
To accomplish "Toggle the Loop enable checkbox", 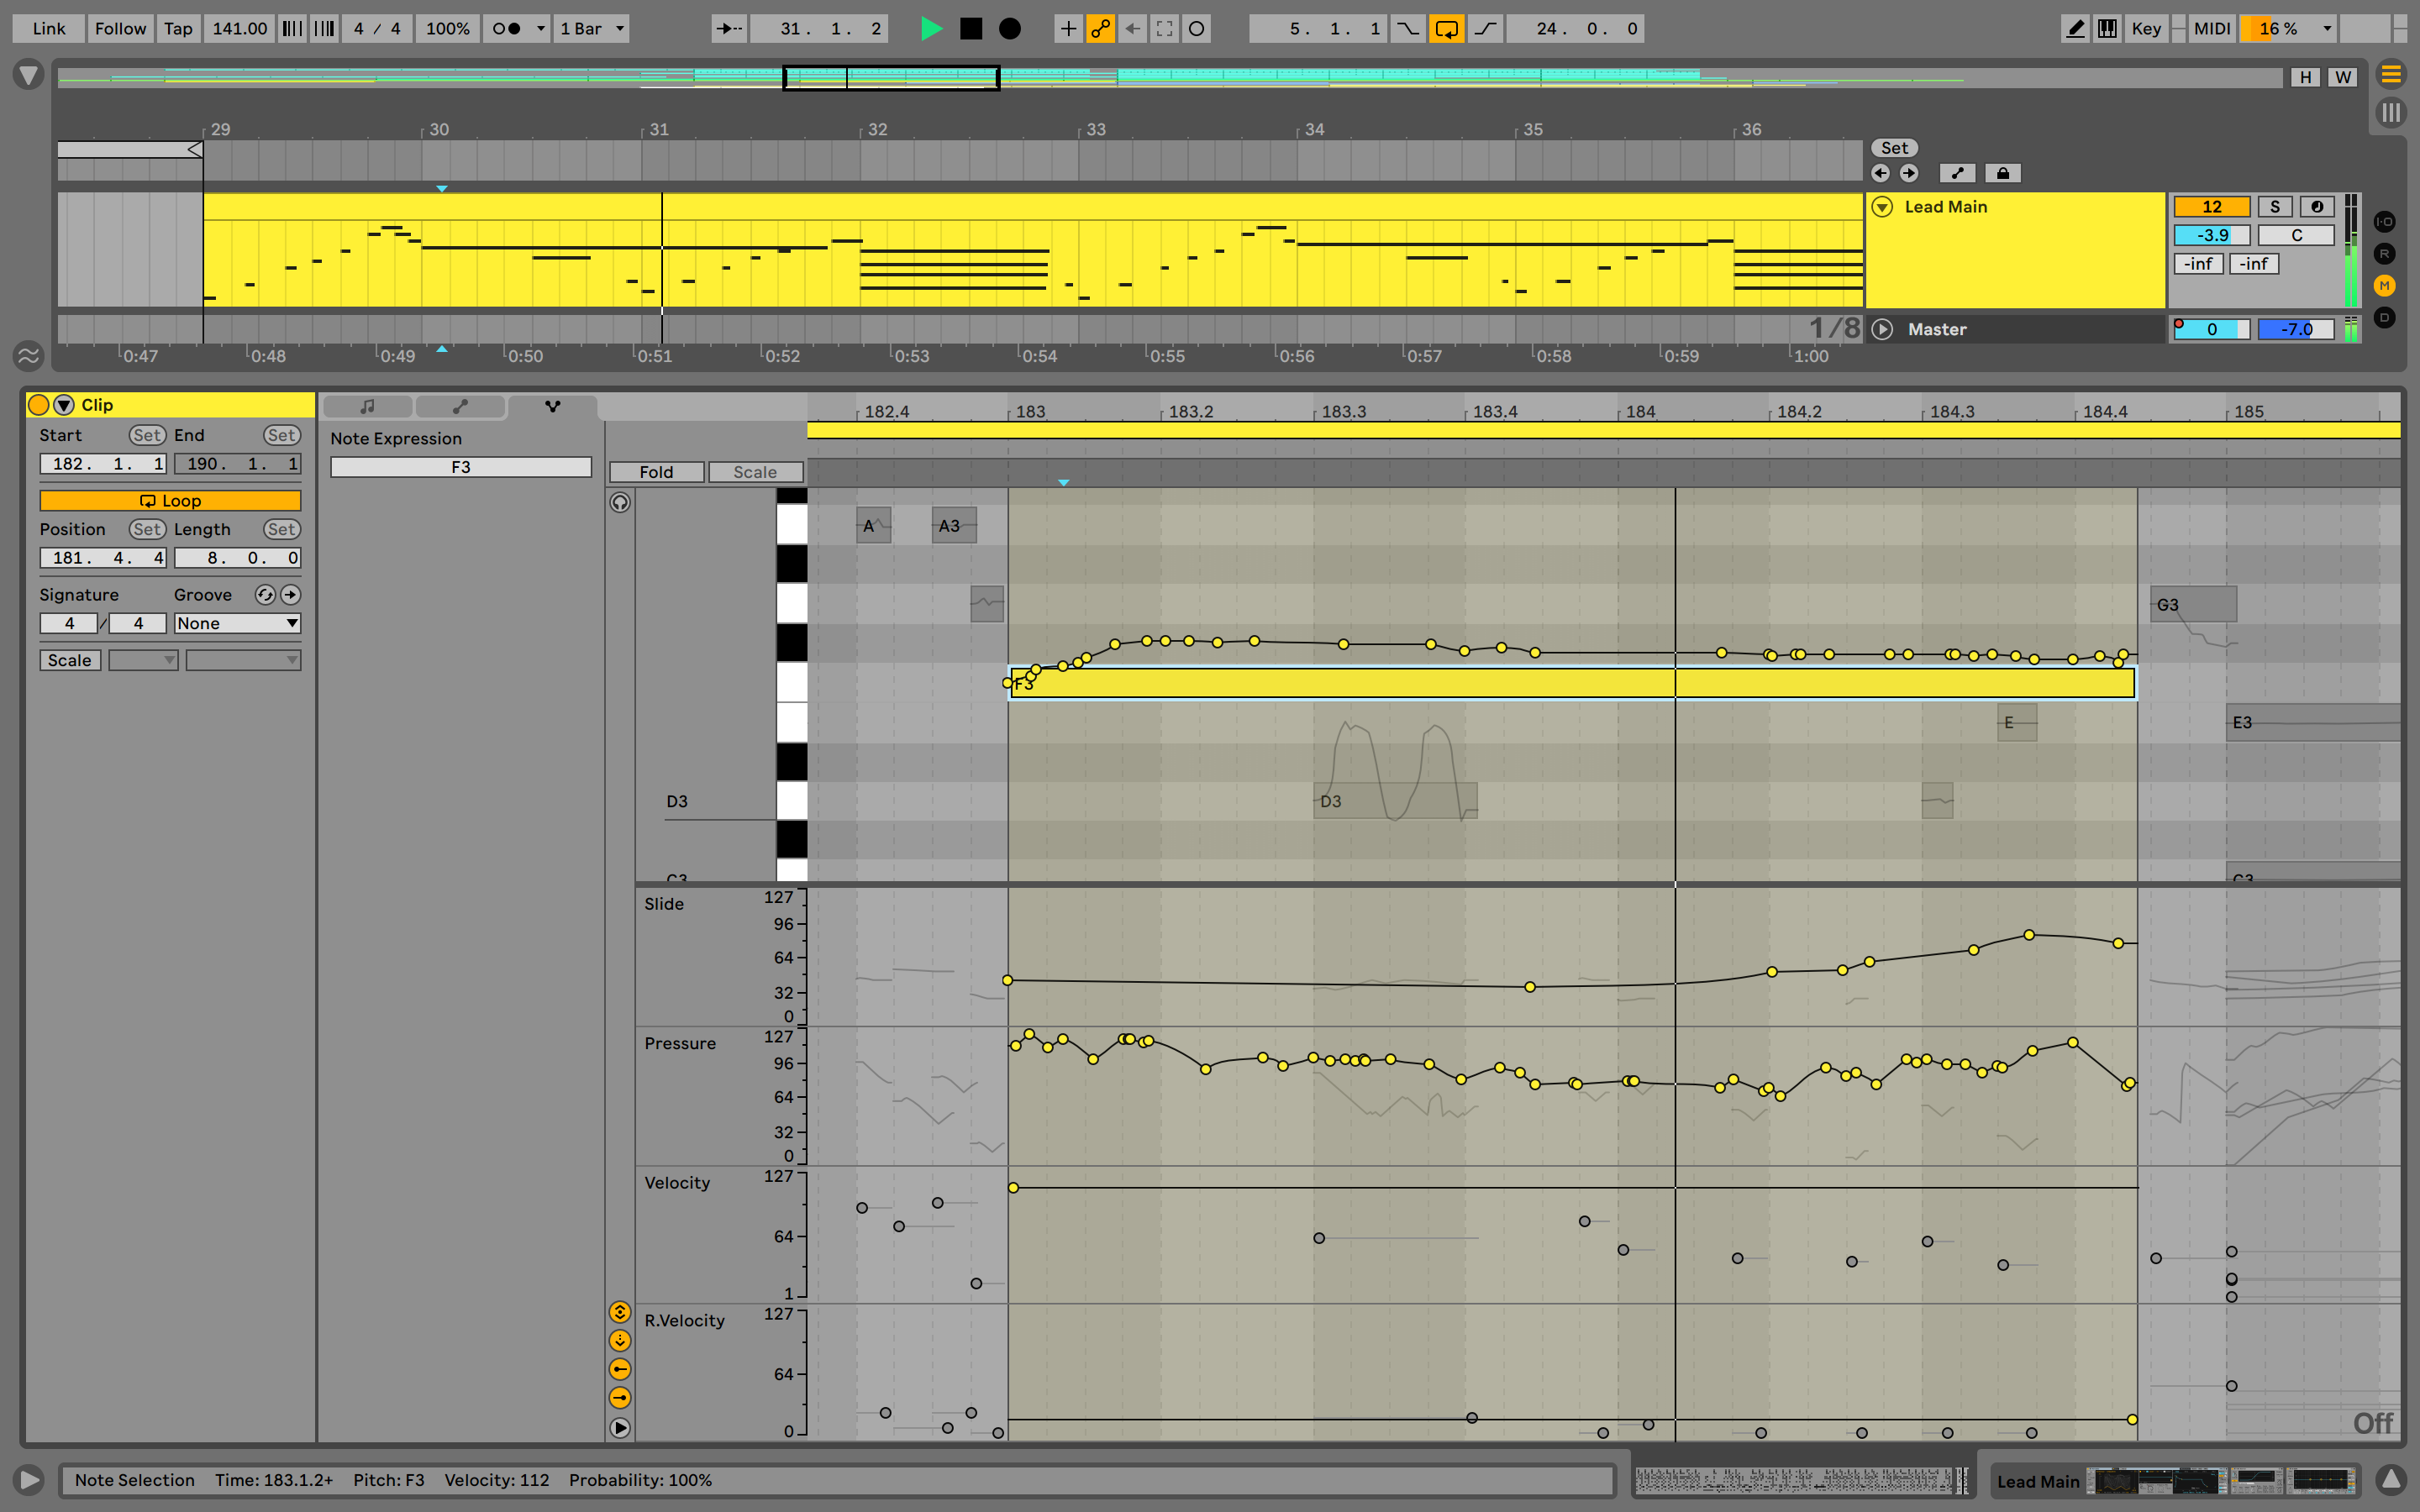I will [164, 500].
